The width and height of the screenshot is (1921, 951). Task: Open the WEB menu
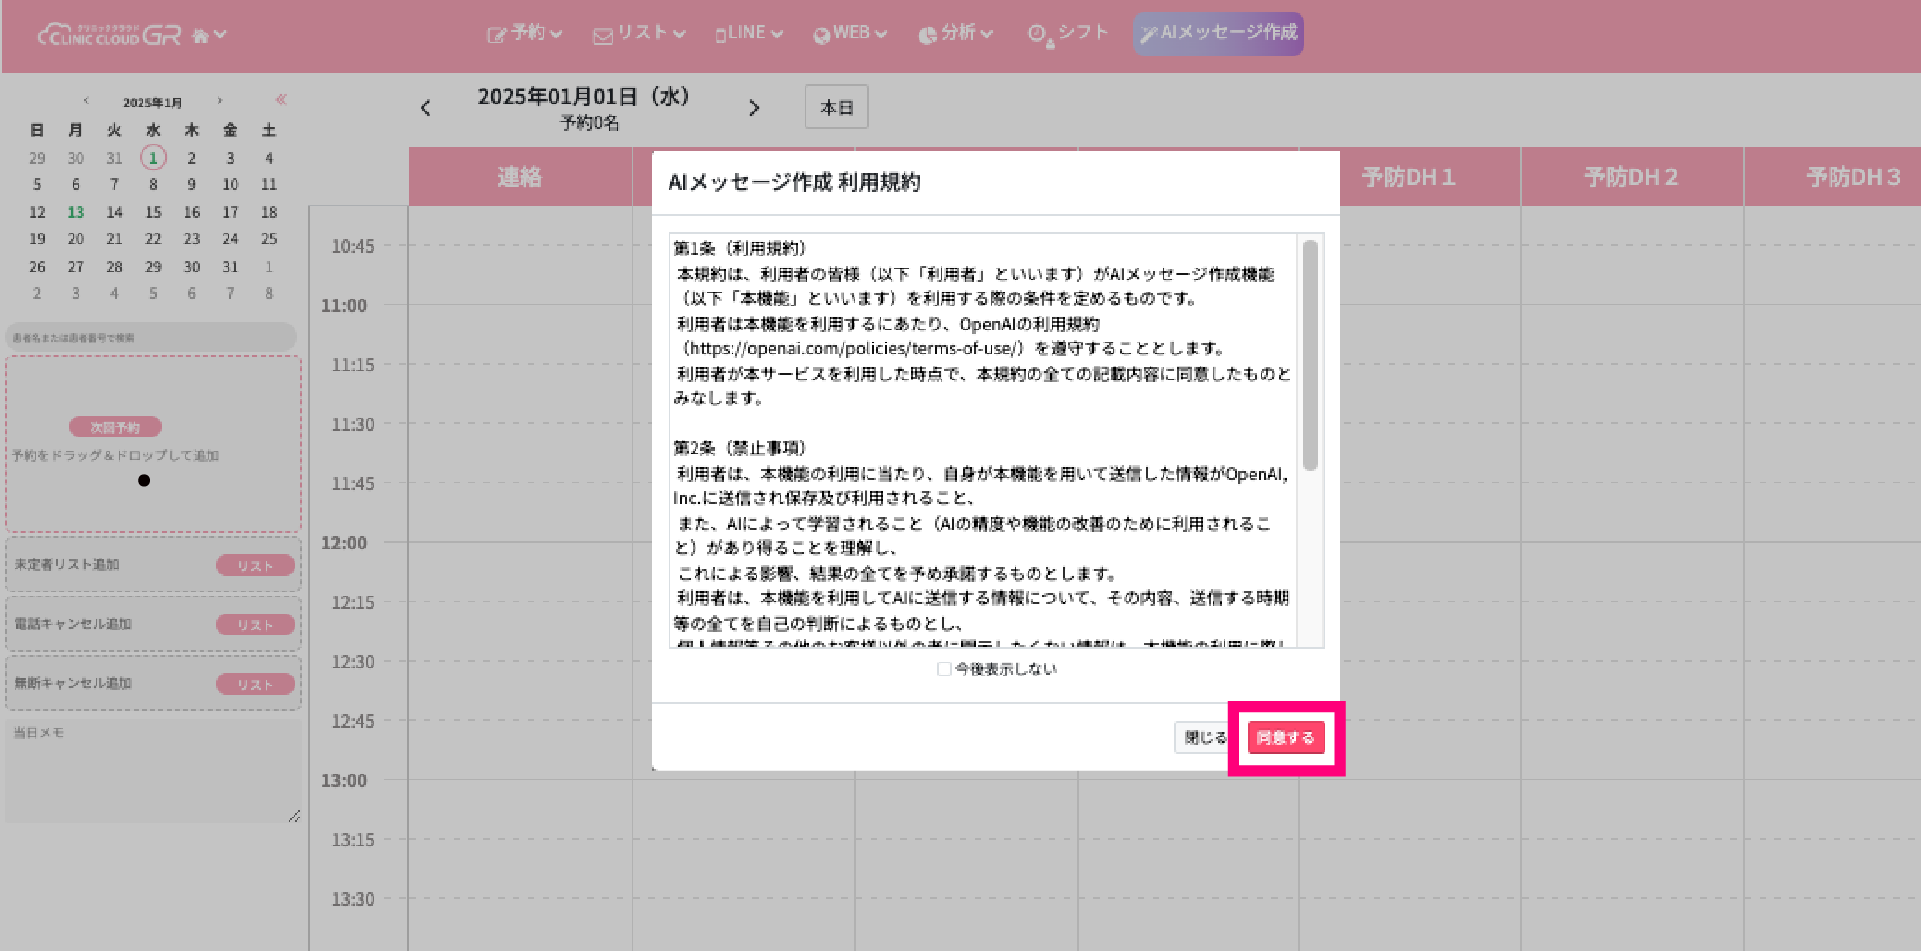(x=850, y=33)
